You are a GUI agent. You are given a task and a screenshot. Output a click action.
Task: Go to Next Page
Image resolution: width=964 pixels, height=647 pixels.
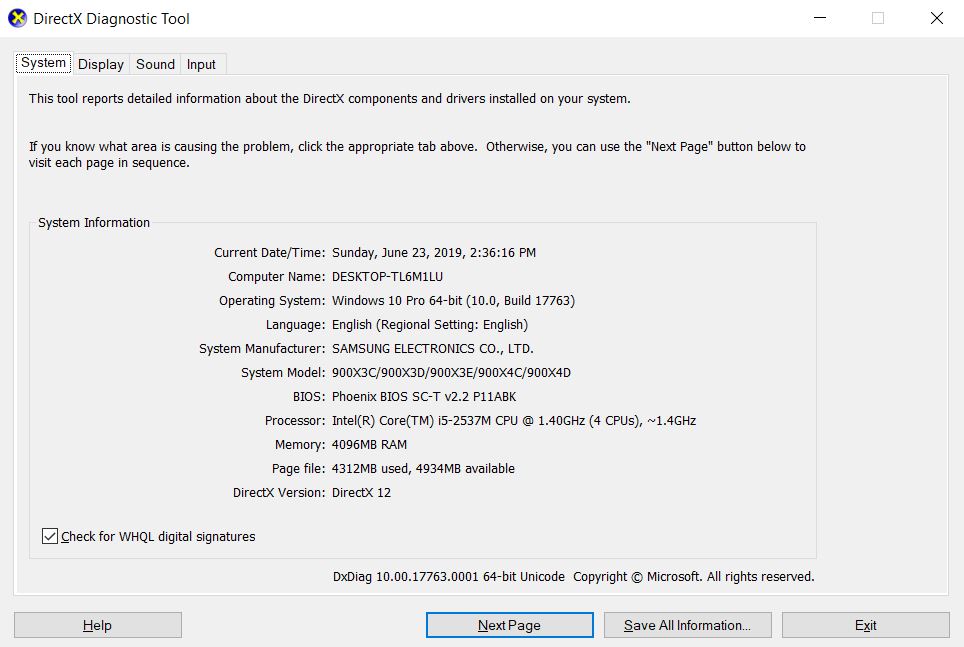(x=510, y=625)
